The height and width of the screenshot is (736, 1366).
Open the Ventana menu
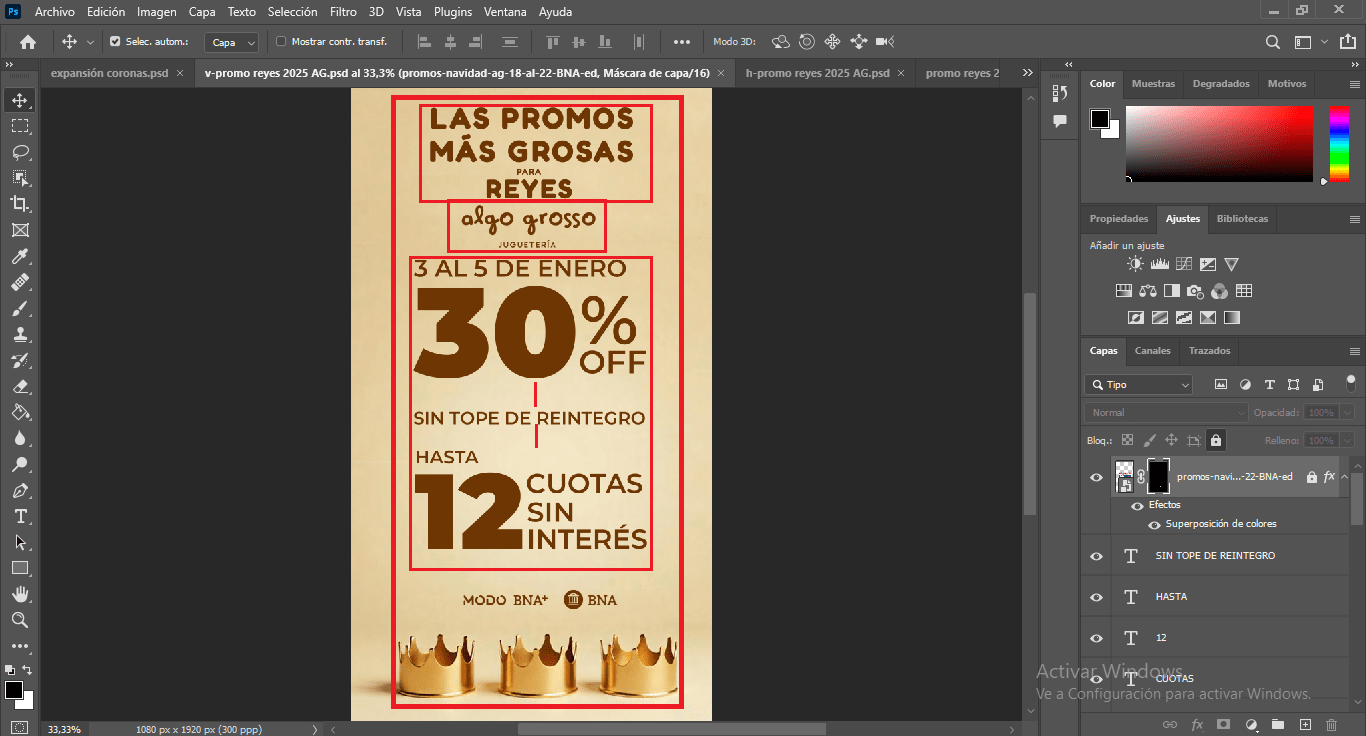coord(505,12)
